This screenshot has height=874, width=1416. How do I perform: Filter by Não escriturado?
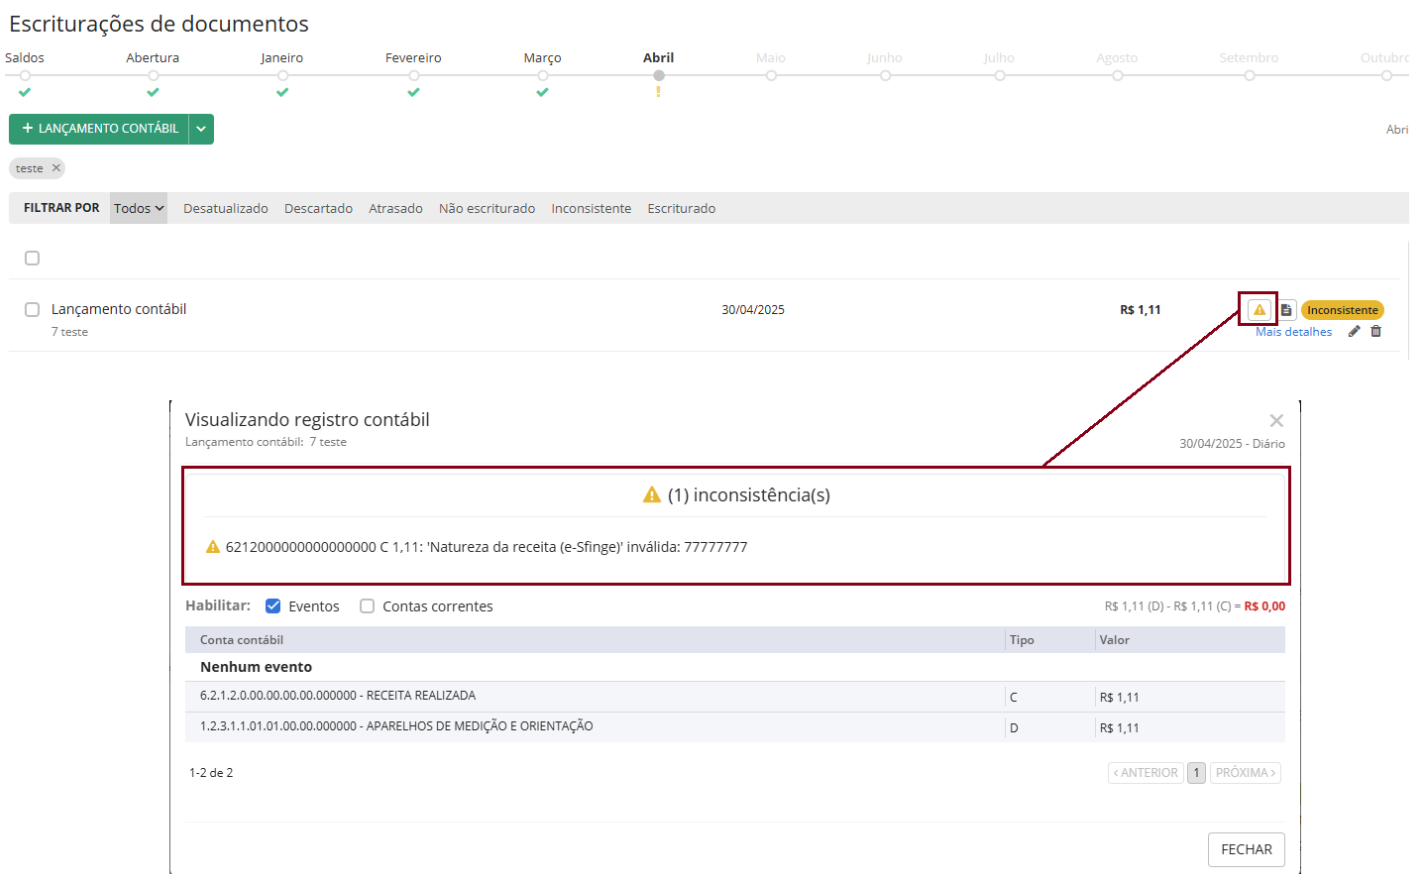click(x=487, y=208)
